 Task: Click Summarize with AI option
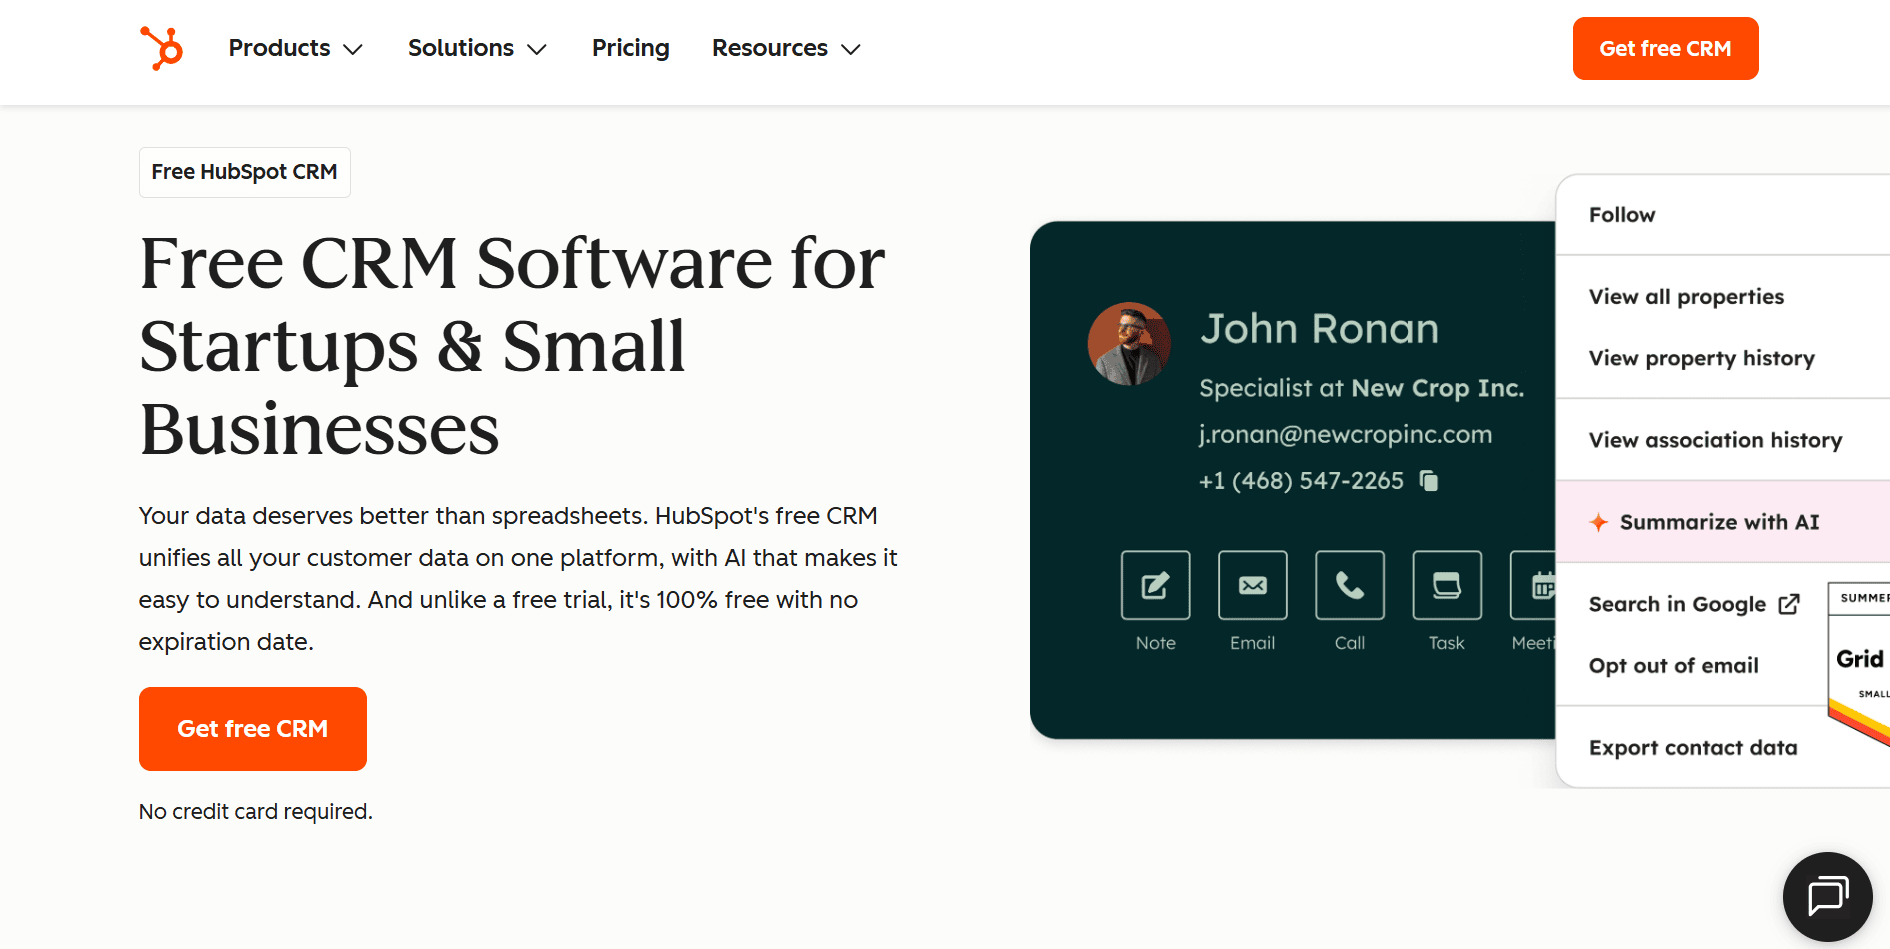tap(1722, 522)
